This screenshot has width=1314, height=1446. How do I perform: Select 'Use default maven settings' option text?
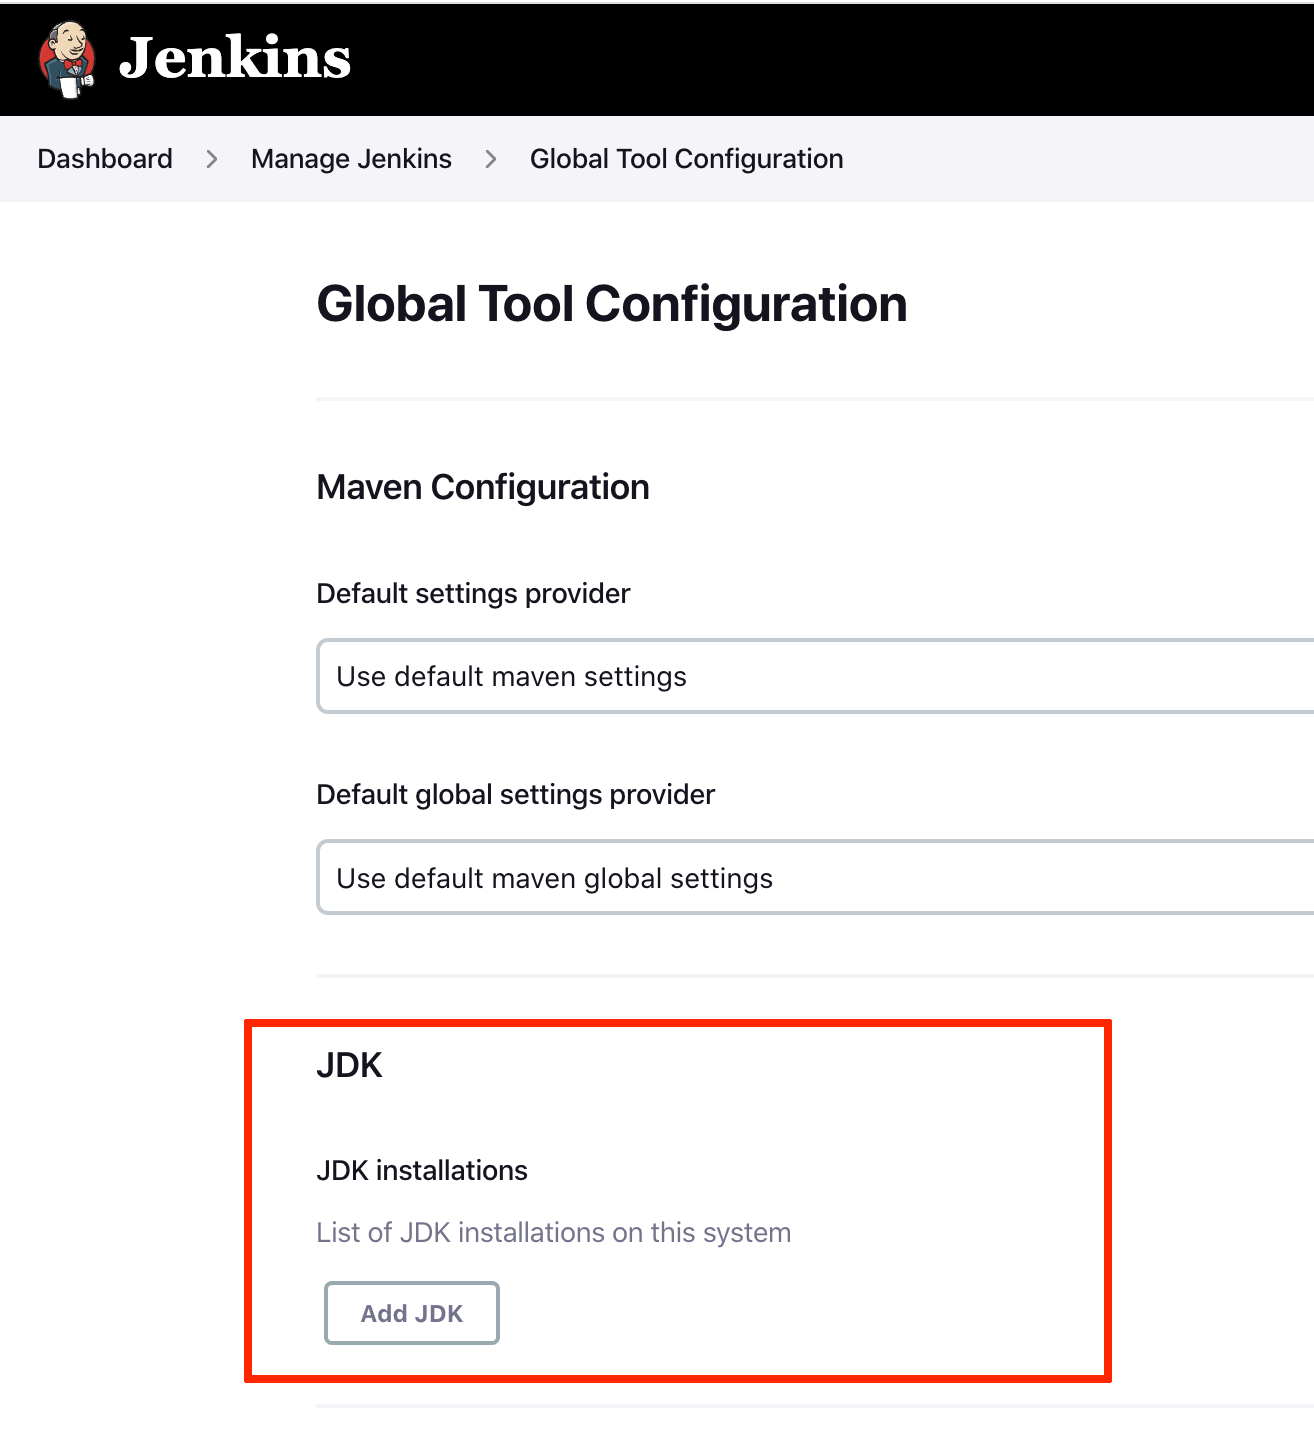pyautogui.click(x=511, y=677)
